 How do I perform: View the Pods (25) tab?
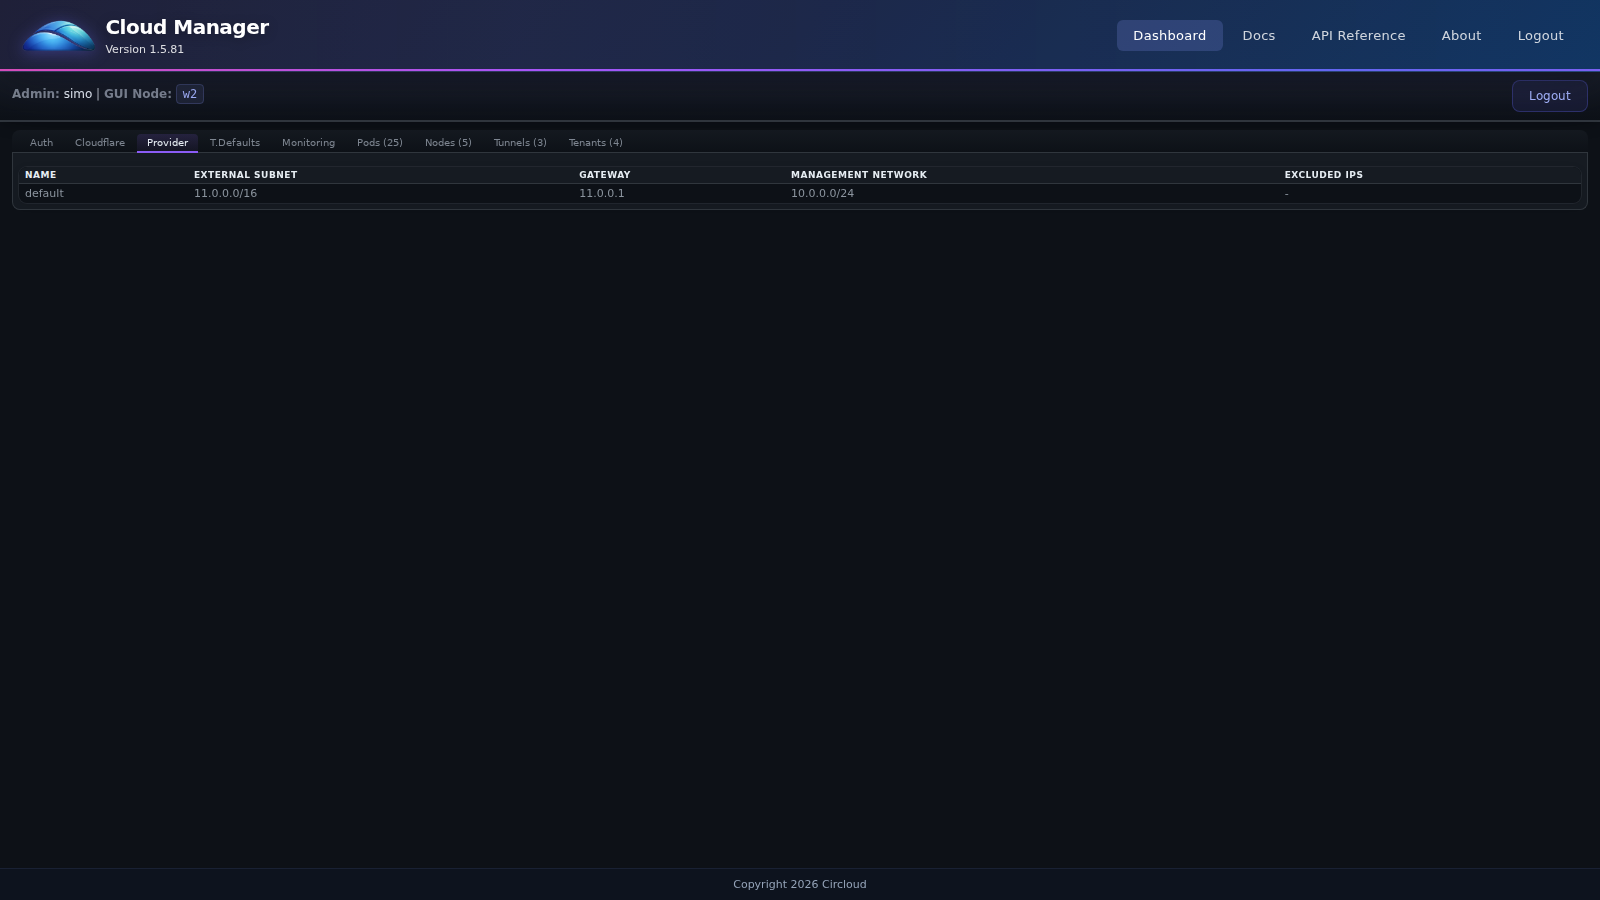pyautogui.click(x=379, y=142)
